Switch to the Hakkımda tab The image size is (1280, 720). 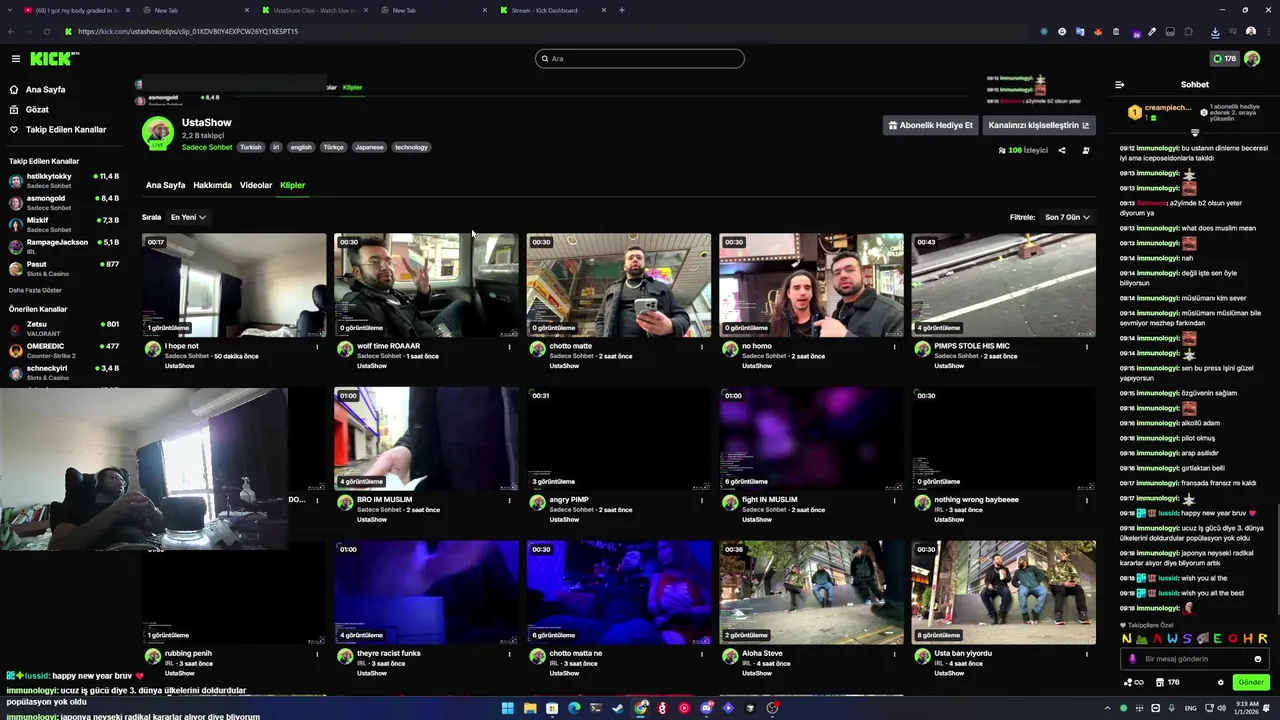[212, 185]
